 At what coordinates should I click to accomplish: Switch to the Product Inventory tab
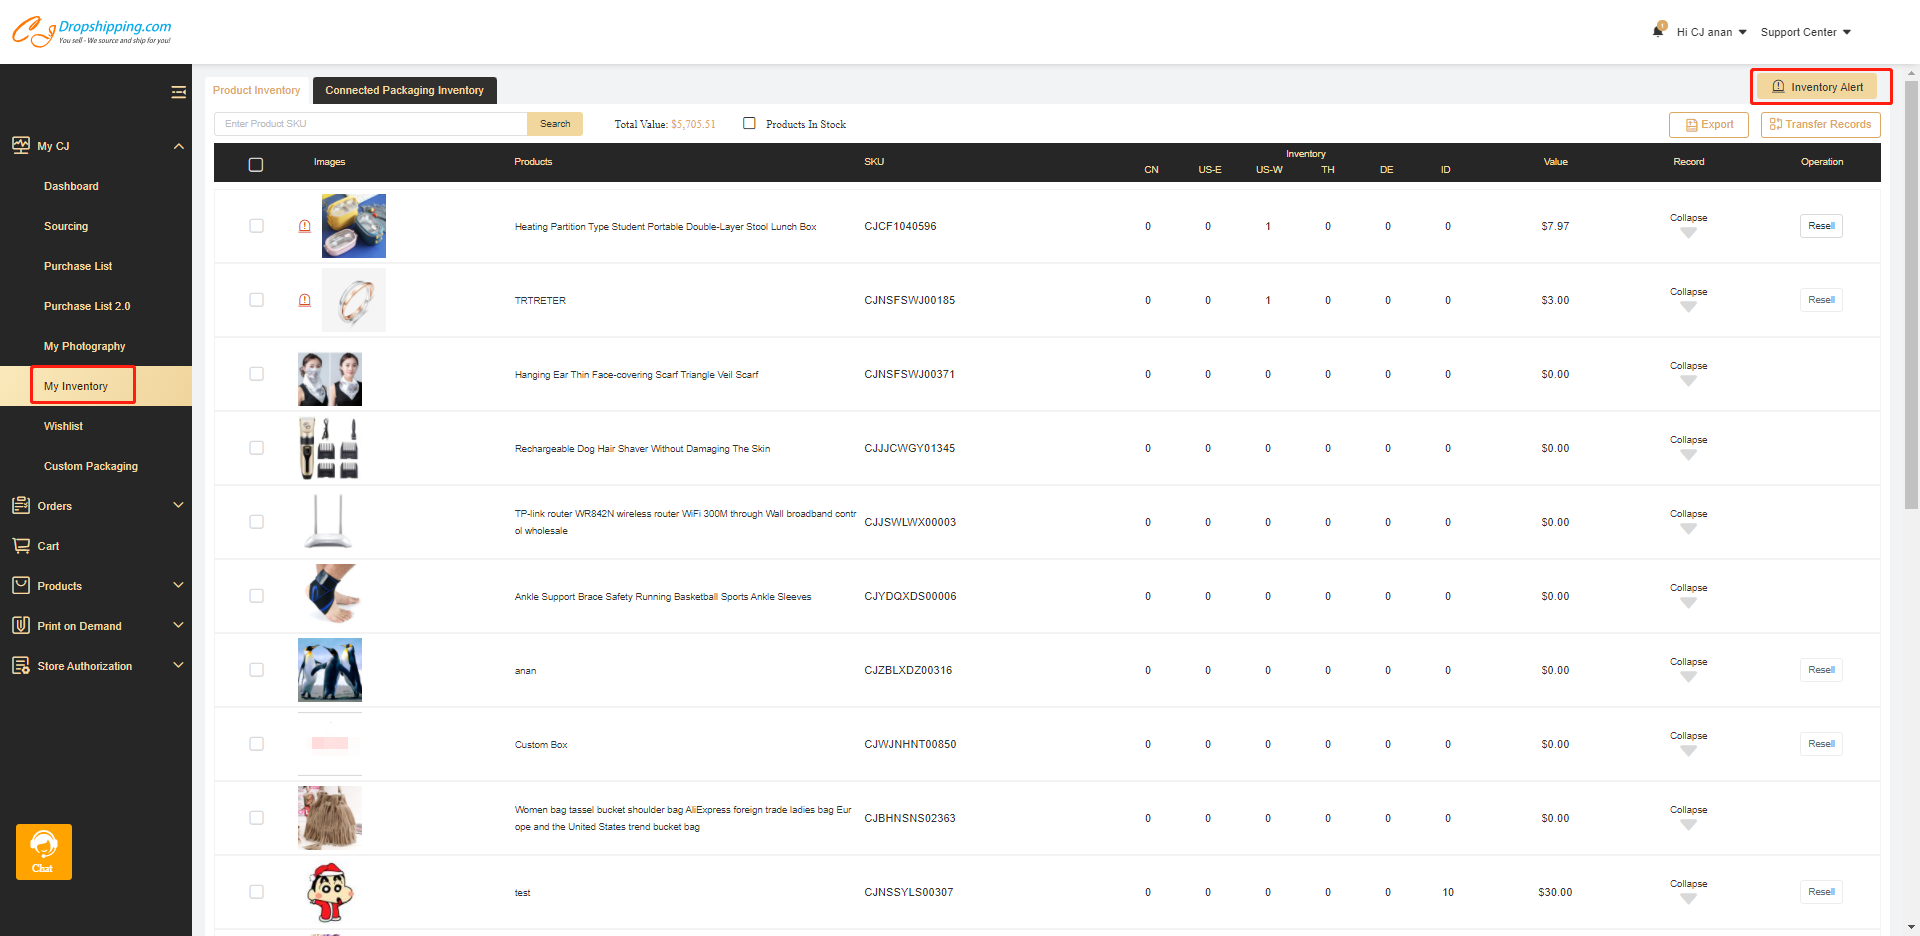[256, 90]
